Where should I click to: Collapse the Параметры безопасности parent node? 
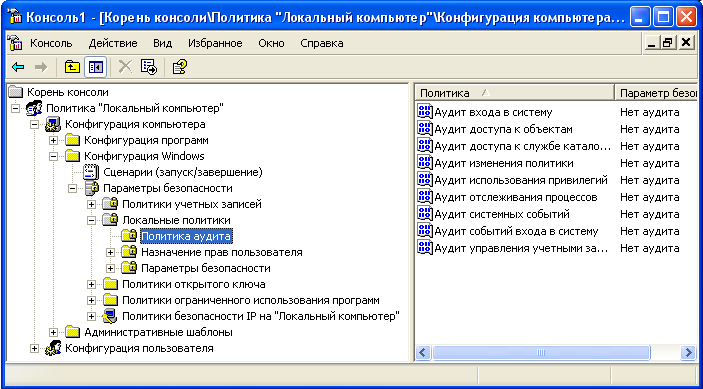pyautogui.click(x=72, y=188)
